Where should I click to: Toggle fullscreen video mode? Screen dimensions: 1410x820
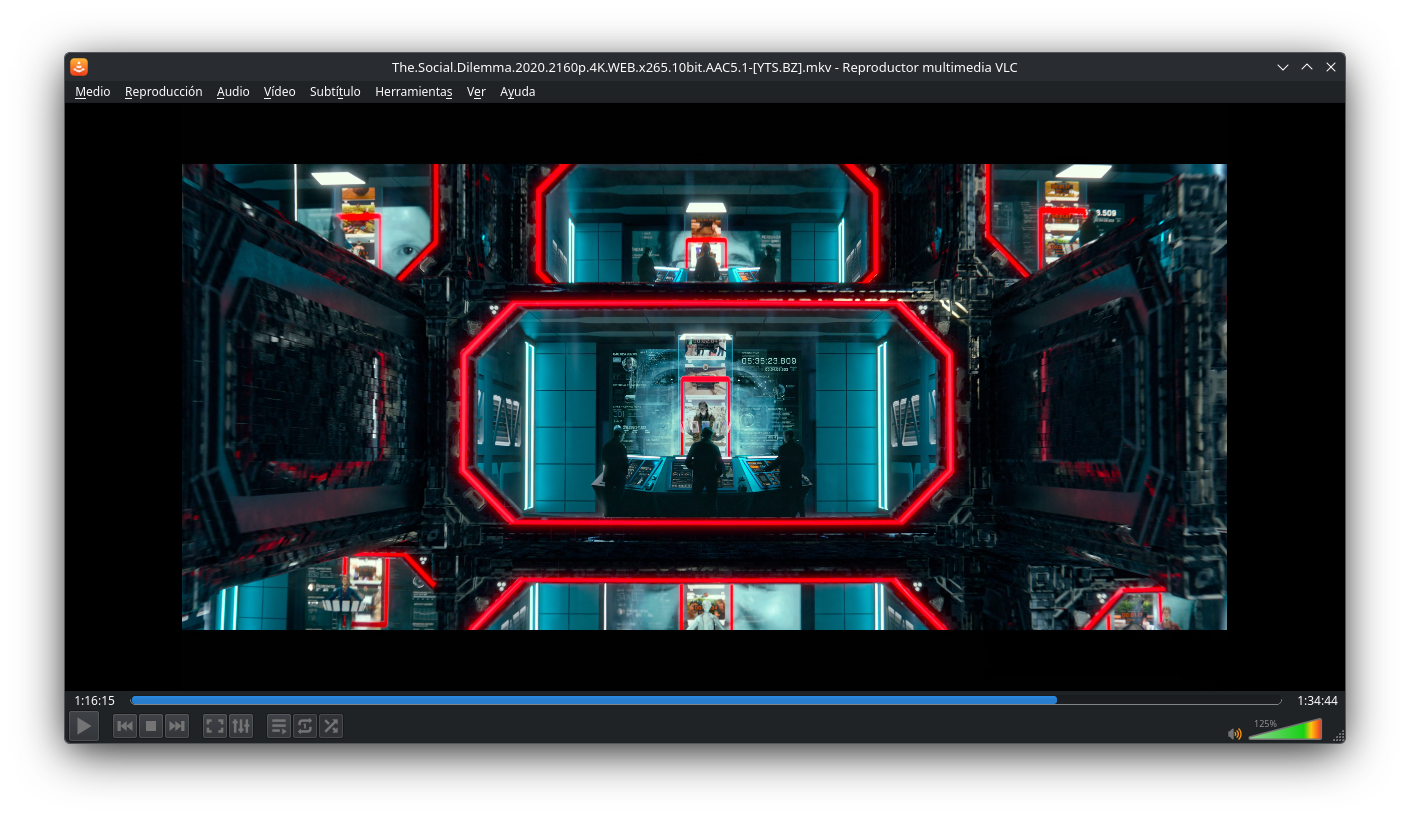tap(215, 726)
